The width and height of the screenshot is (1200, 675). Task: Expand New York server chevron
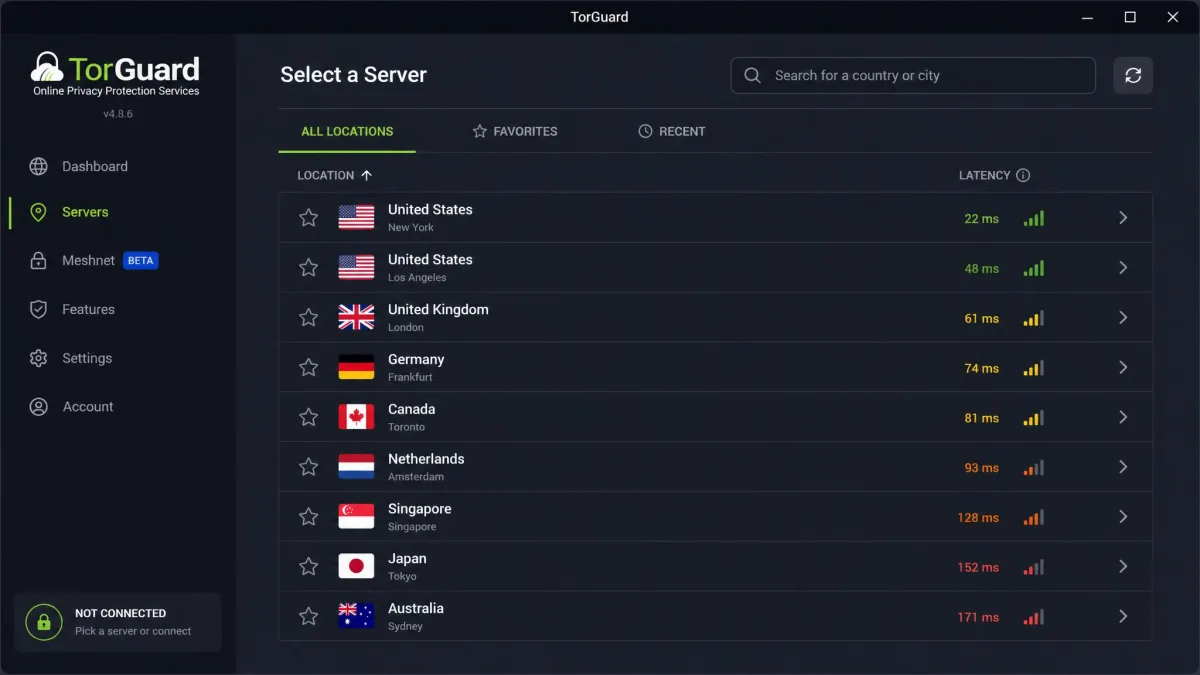(x=1123, y=217)
